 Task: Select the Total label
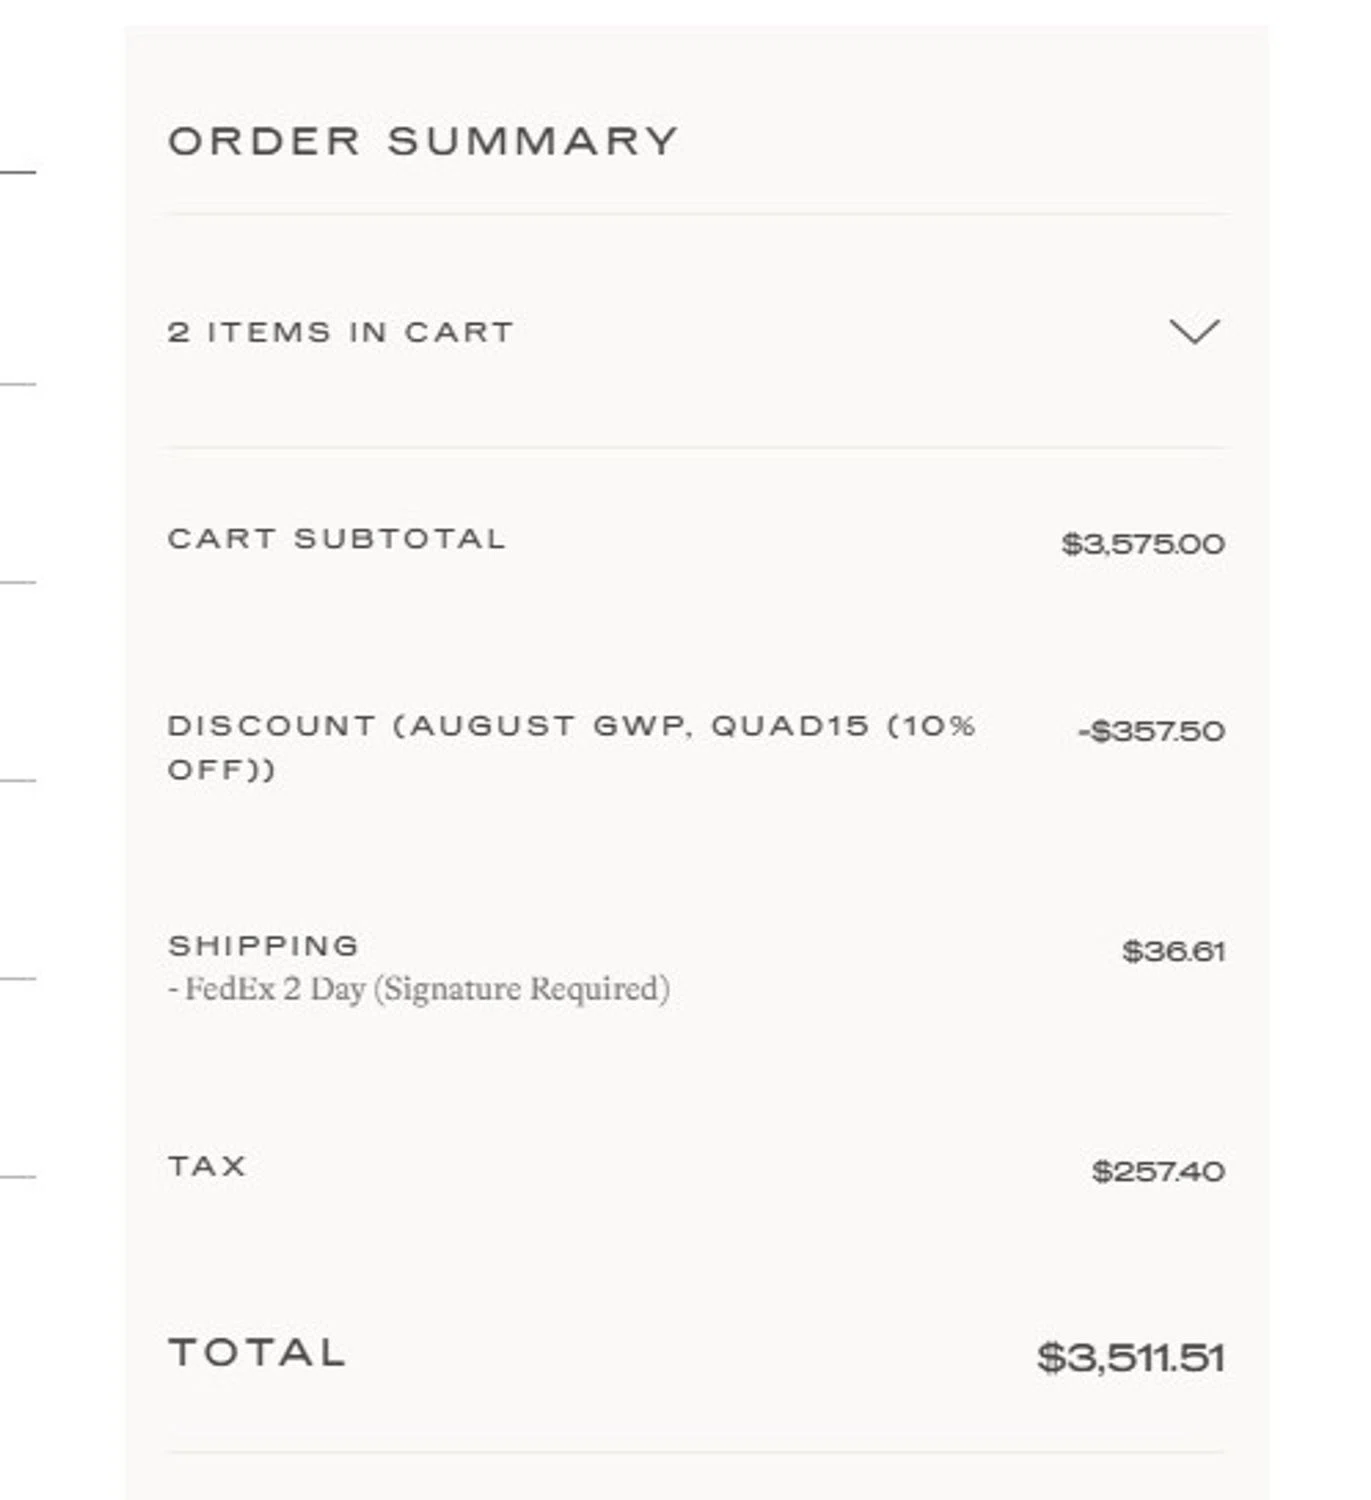coord(257,1353)
